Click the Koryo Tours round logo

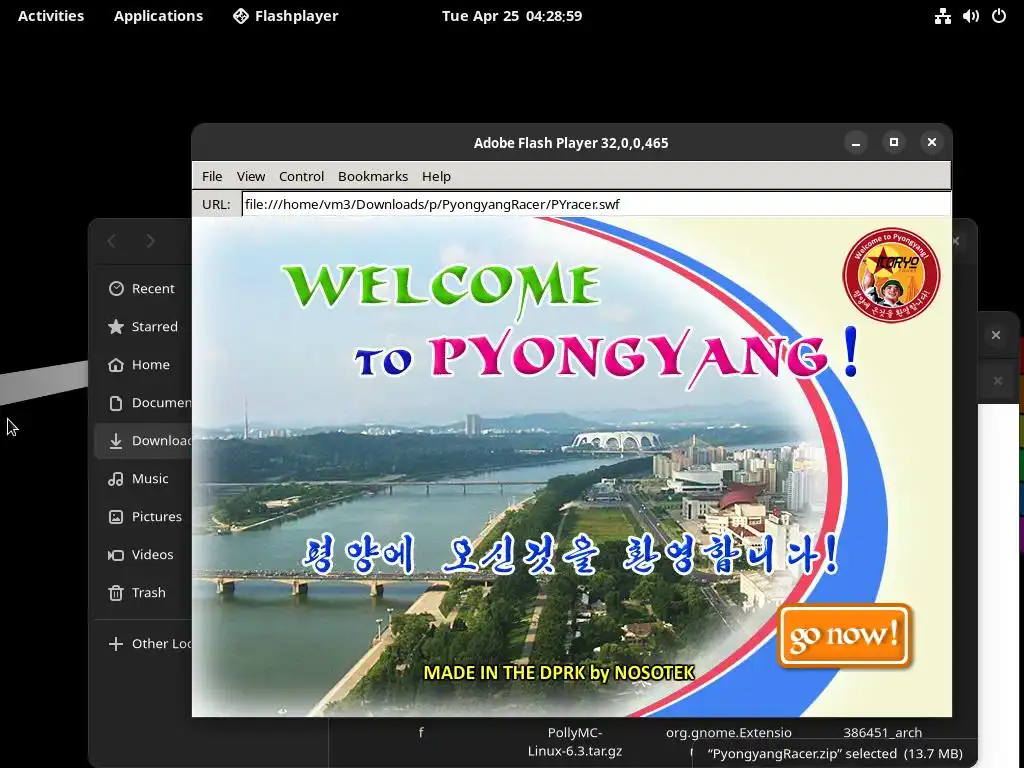[x=891, y=275]
